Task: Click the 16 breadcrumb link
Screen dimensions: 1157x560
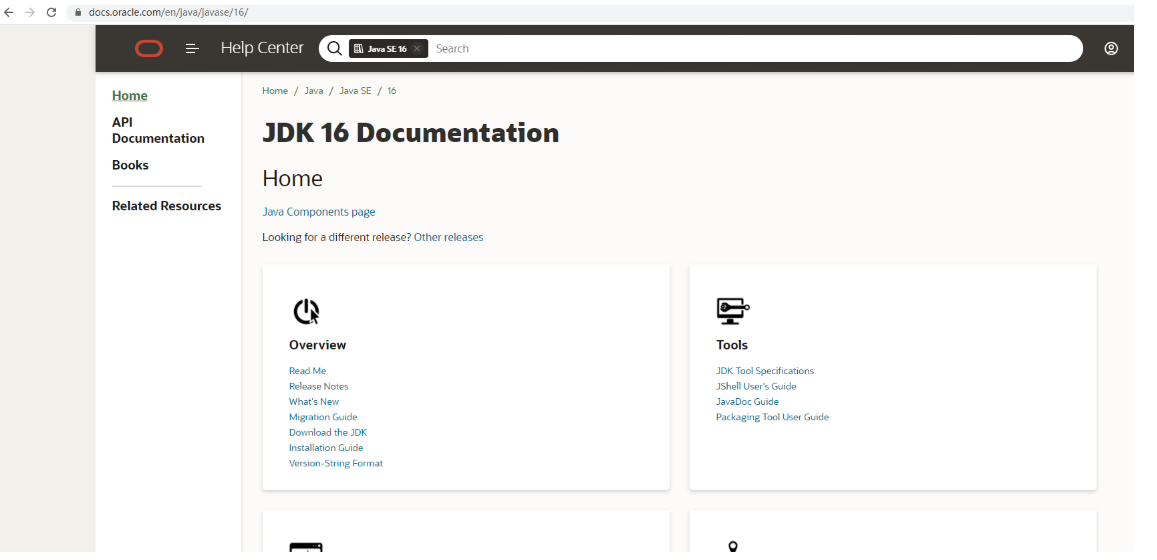Action: click(392, 91)
